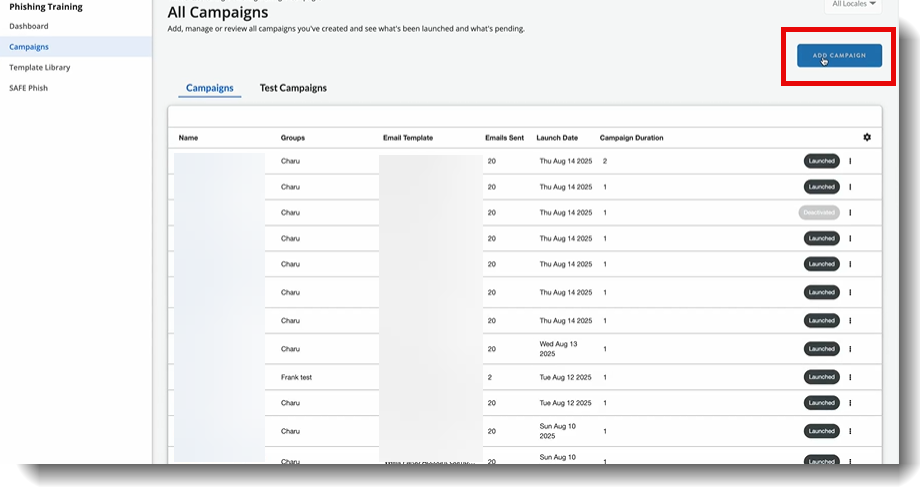Open kebab menu for the Deactivated campaign
The width and height of the screenshot is (920, 487).
[850, 212]
